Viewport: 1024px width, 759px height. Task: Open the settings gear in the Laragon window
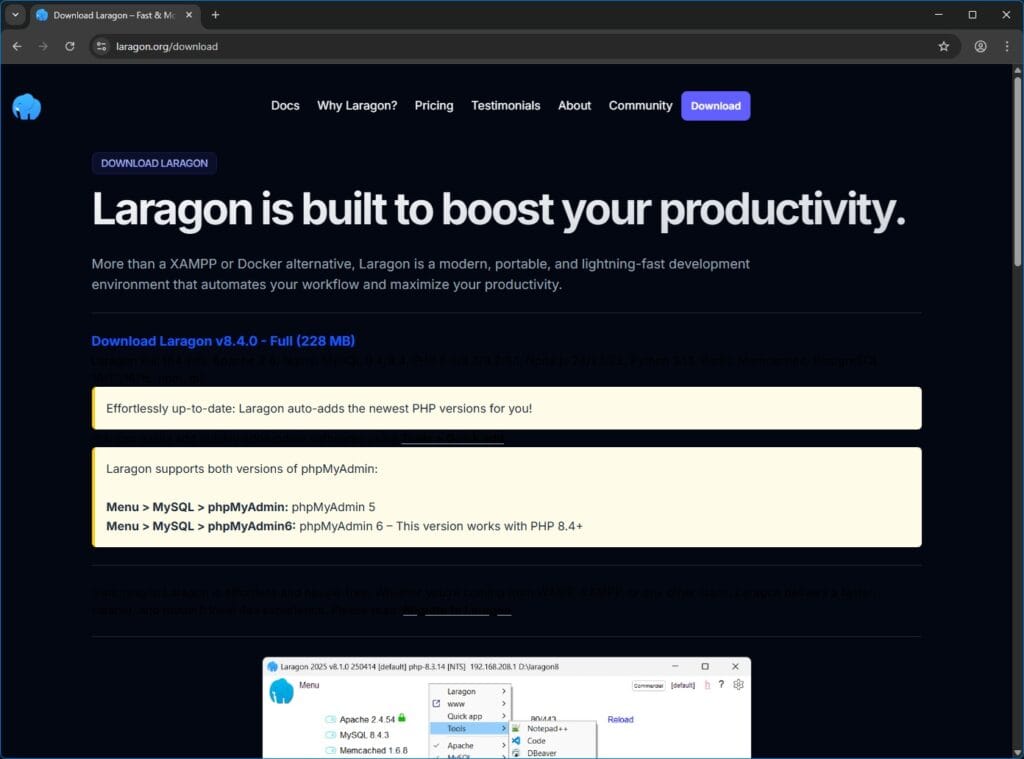[738, 685]
